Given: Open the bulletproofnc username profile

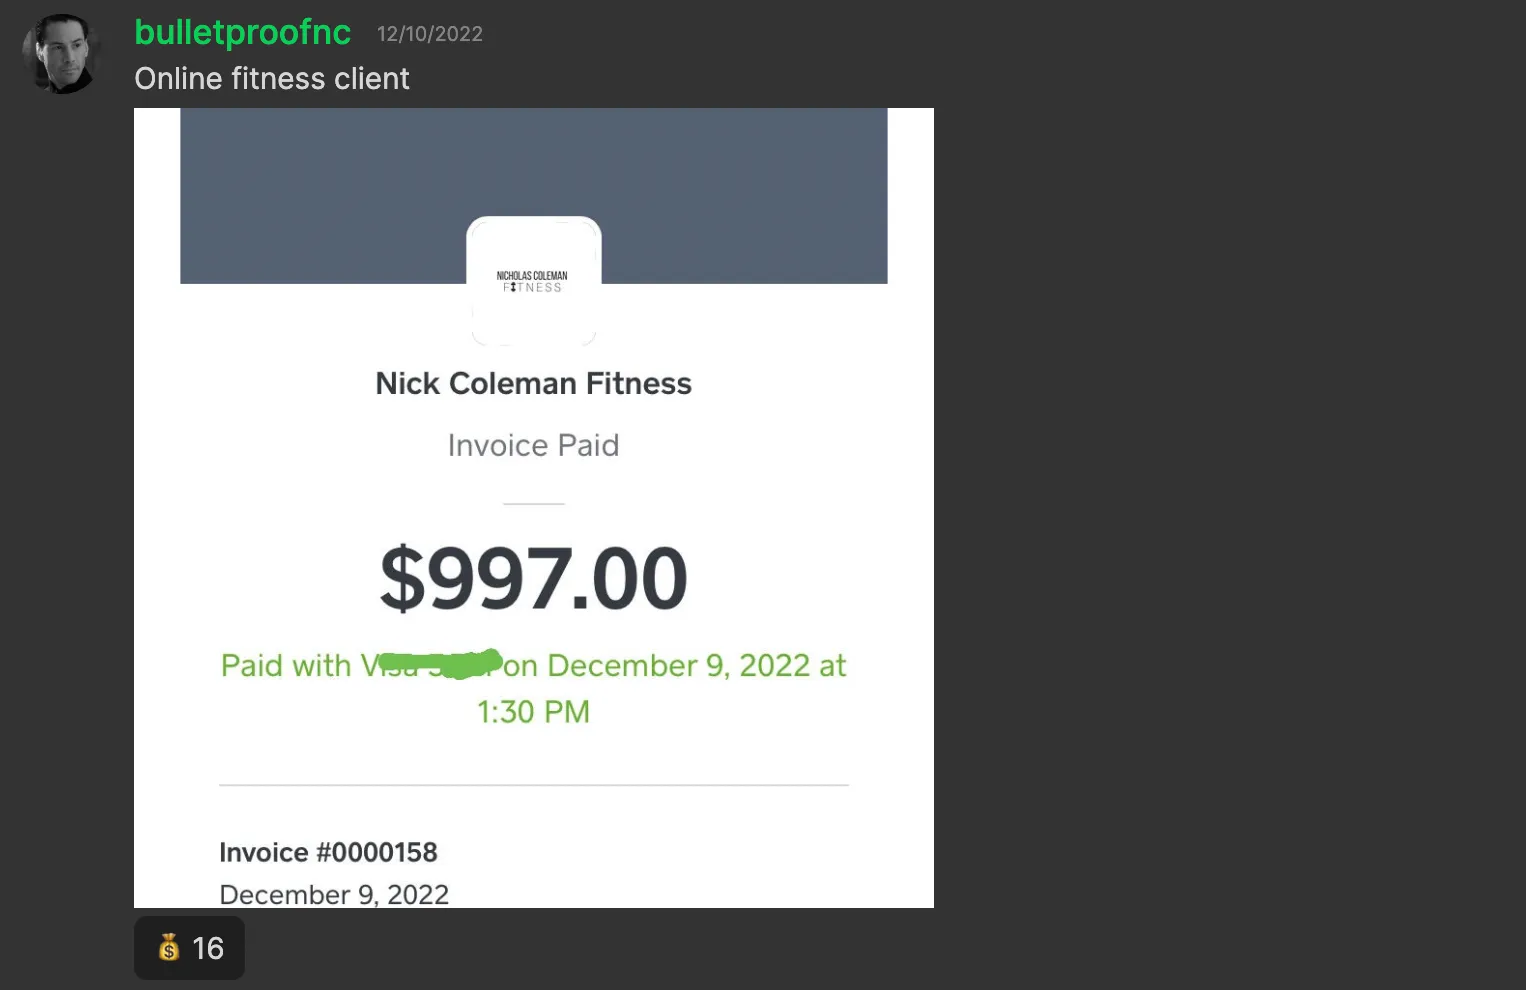Looking at the screenshot, I should click(243, 32).
